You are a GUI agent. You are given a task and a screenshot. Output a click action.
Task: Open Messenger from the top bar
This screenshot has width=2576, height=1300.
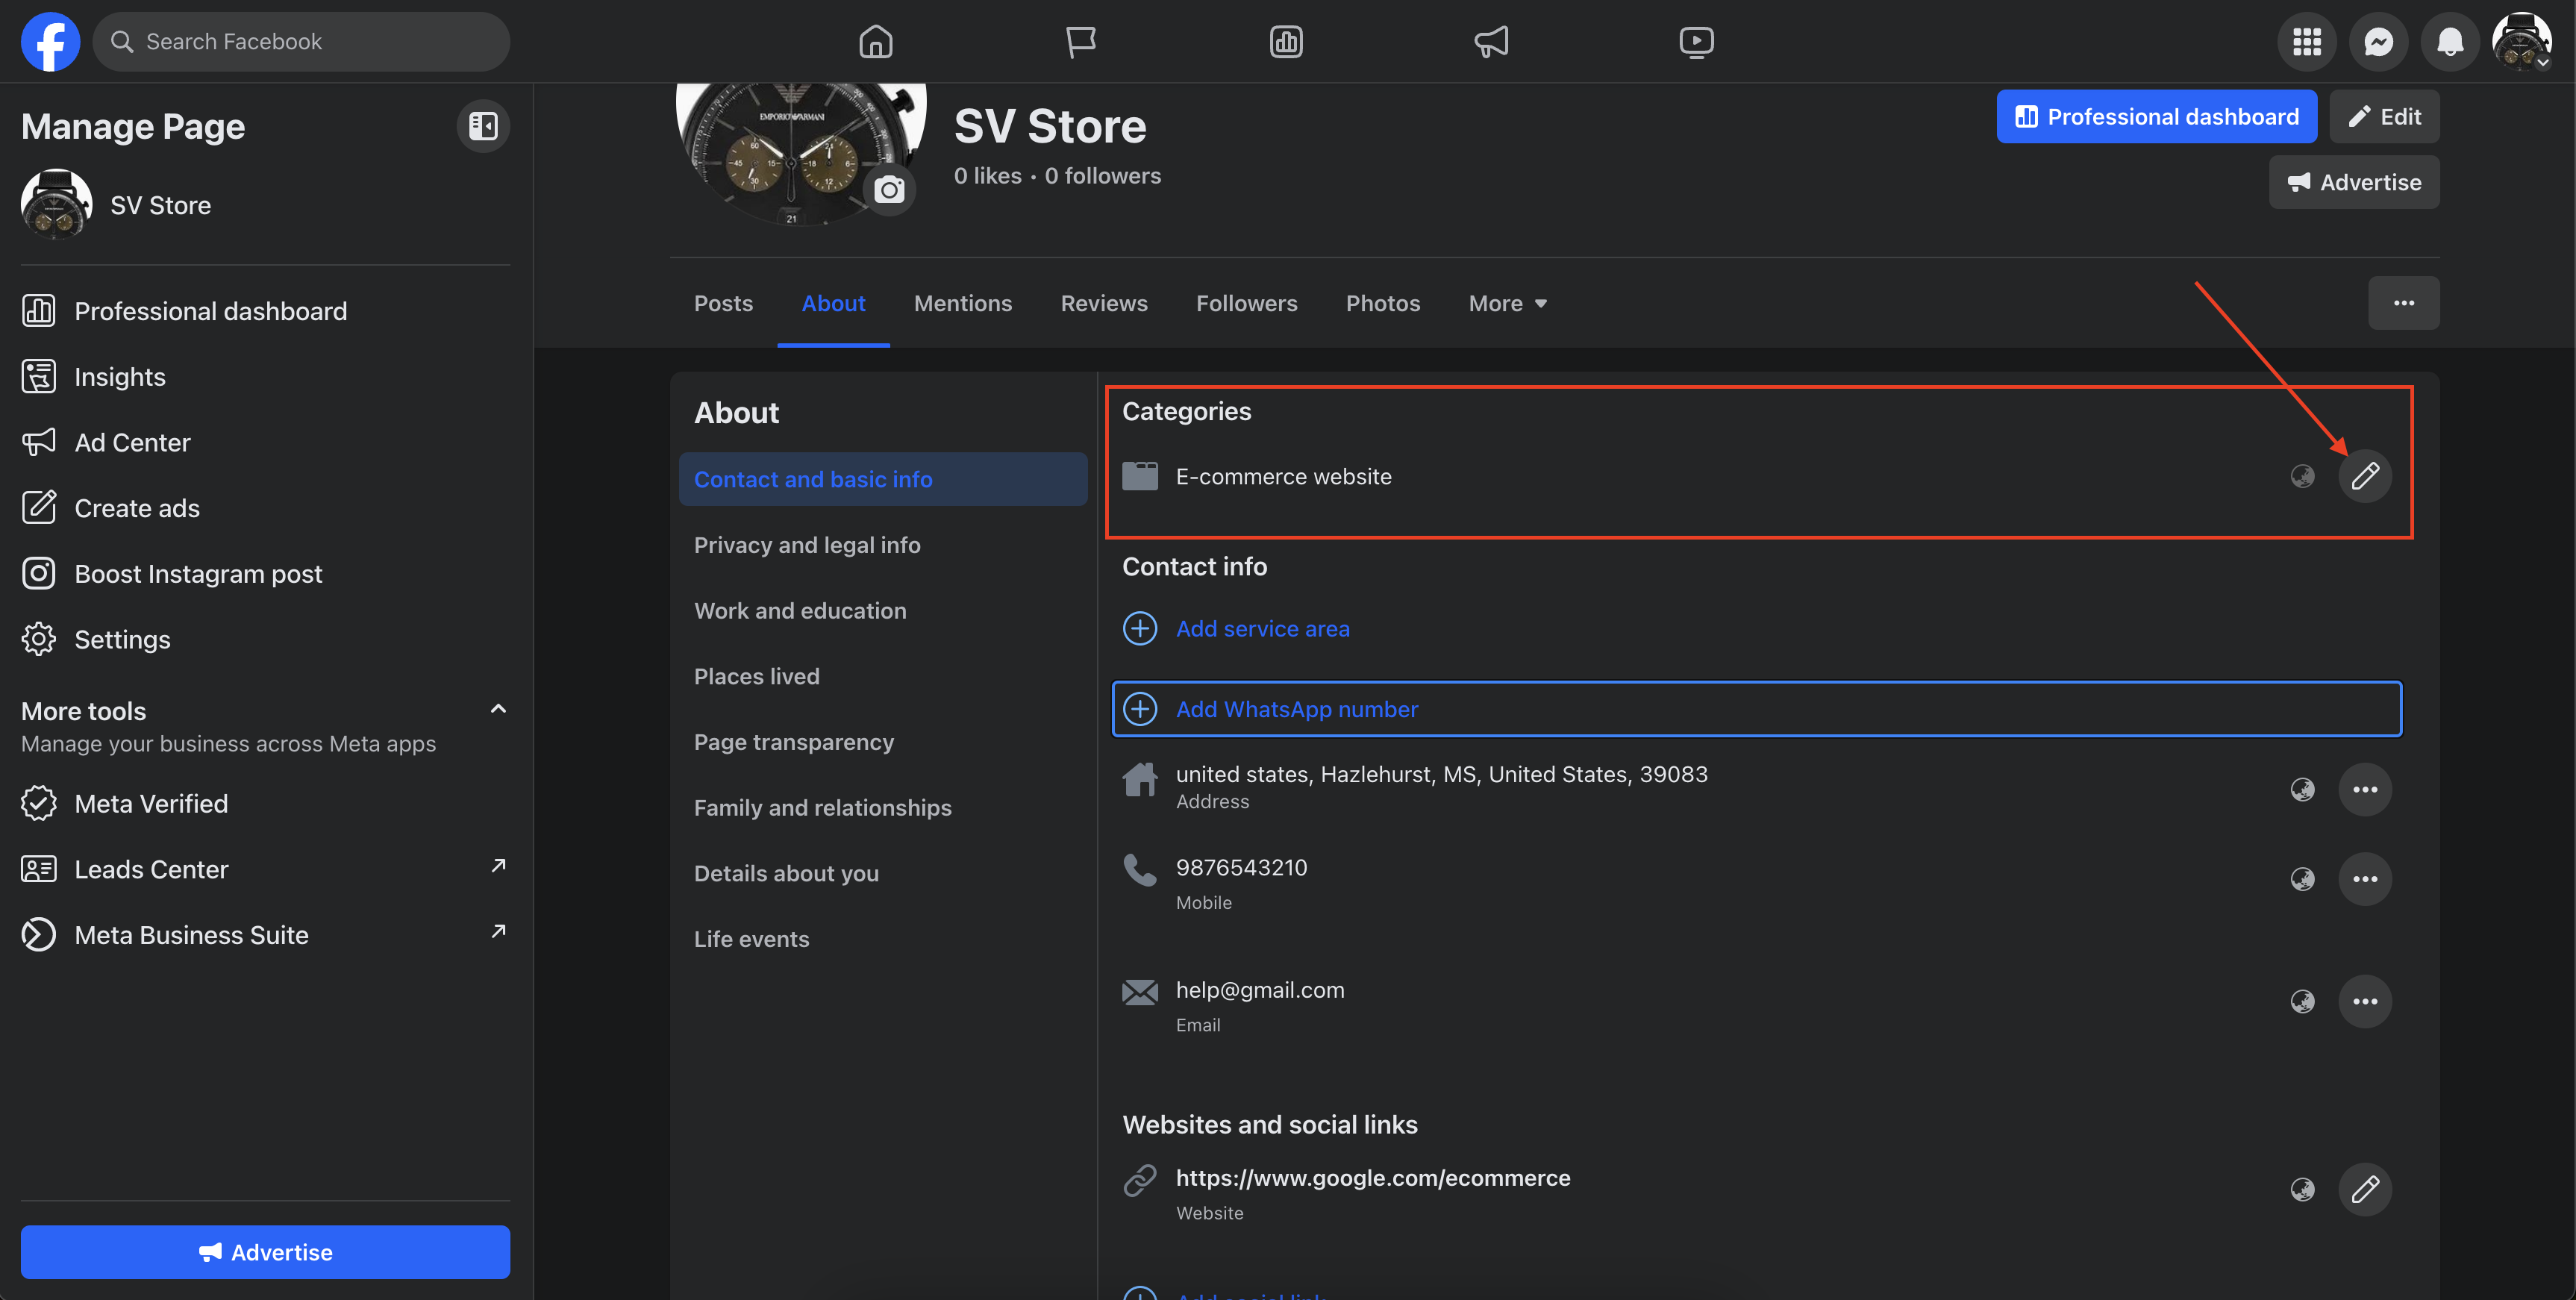click(2378, 41)
